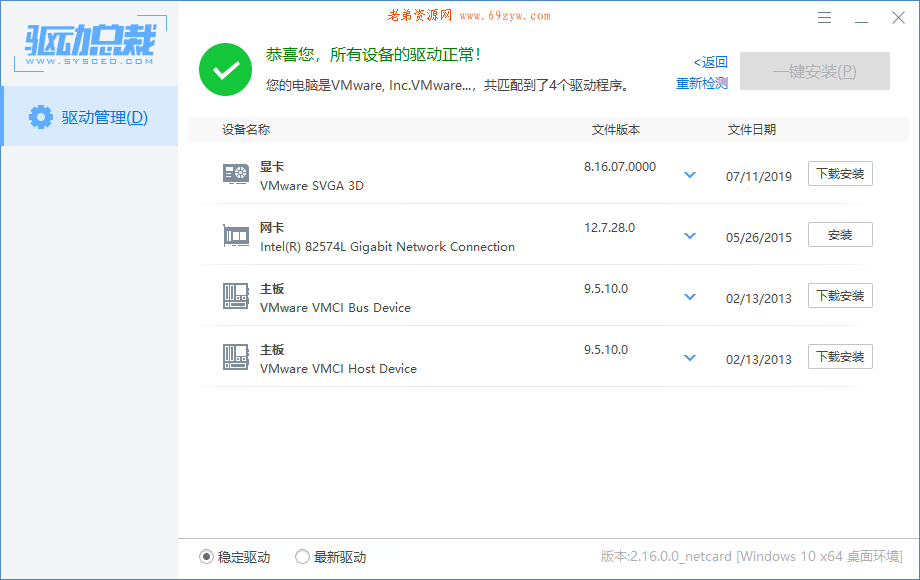The width and height of the screenshot is (920, 580).
Task: Click the <返回 link
Action: click(x=710, y=62)
